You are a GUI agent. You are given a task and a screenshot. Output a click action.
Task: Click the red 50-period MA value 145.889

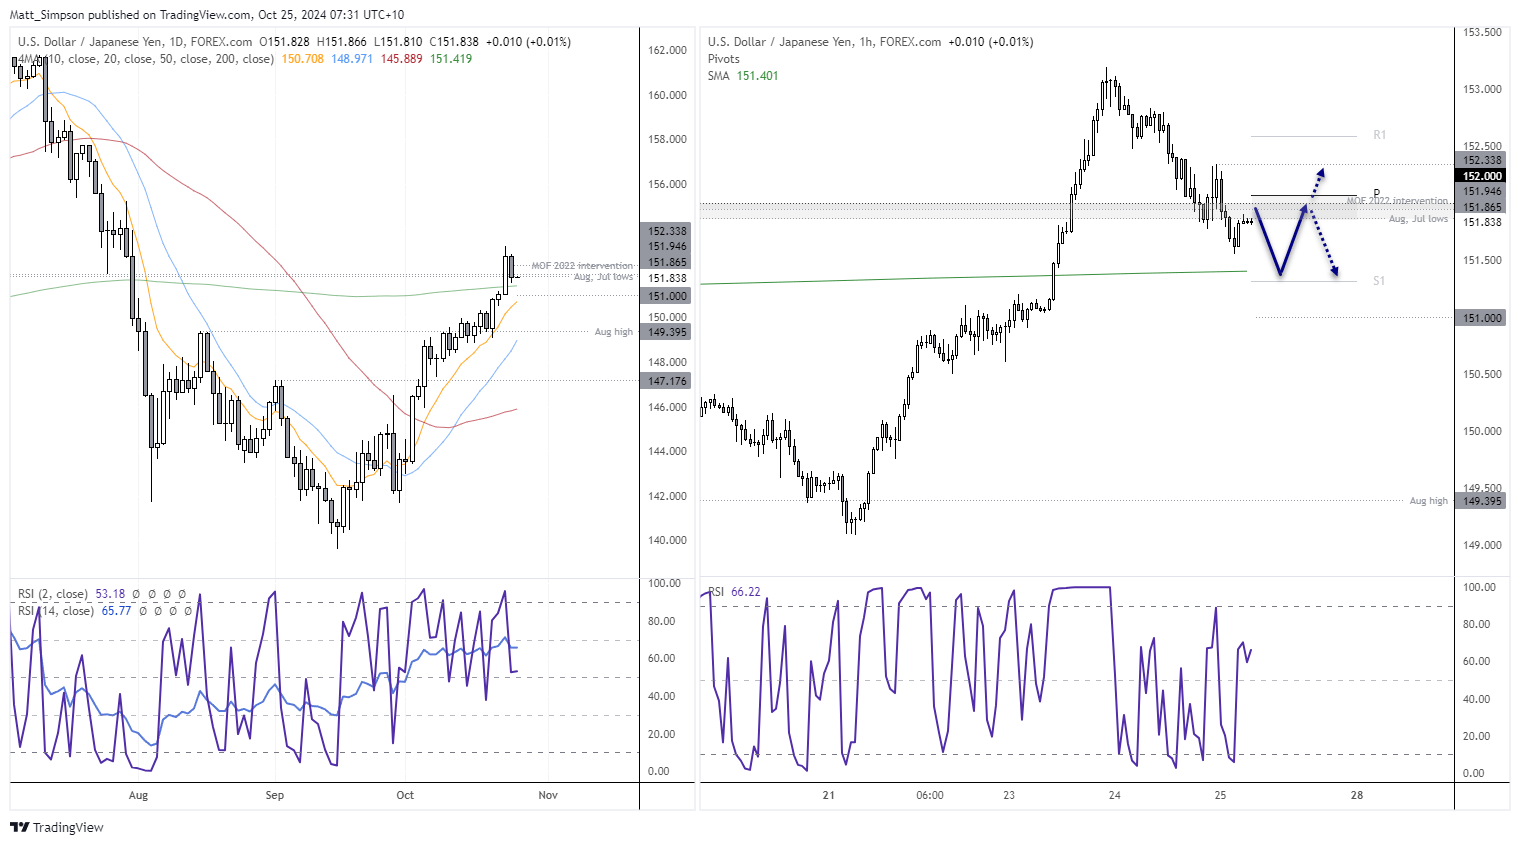402,59
